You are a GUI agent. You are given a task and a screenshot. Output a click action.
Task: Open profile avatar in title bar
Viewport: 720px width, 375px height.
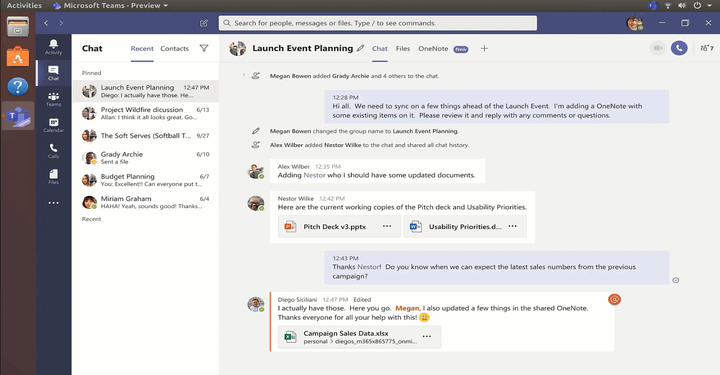point(635,23)
